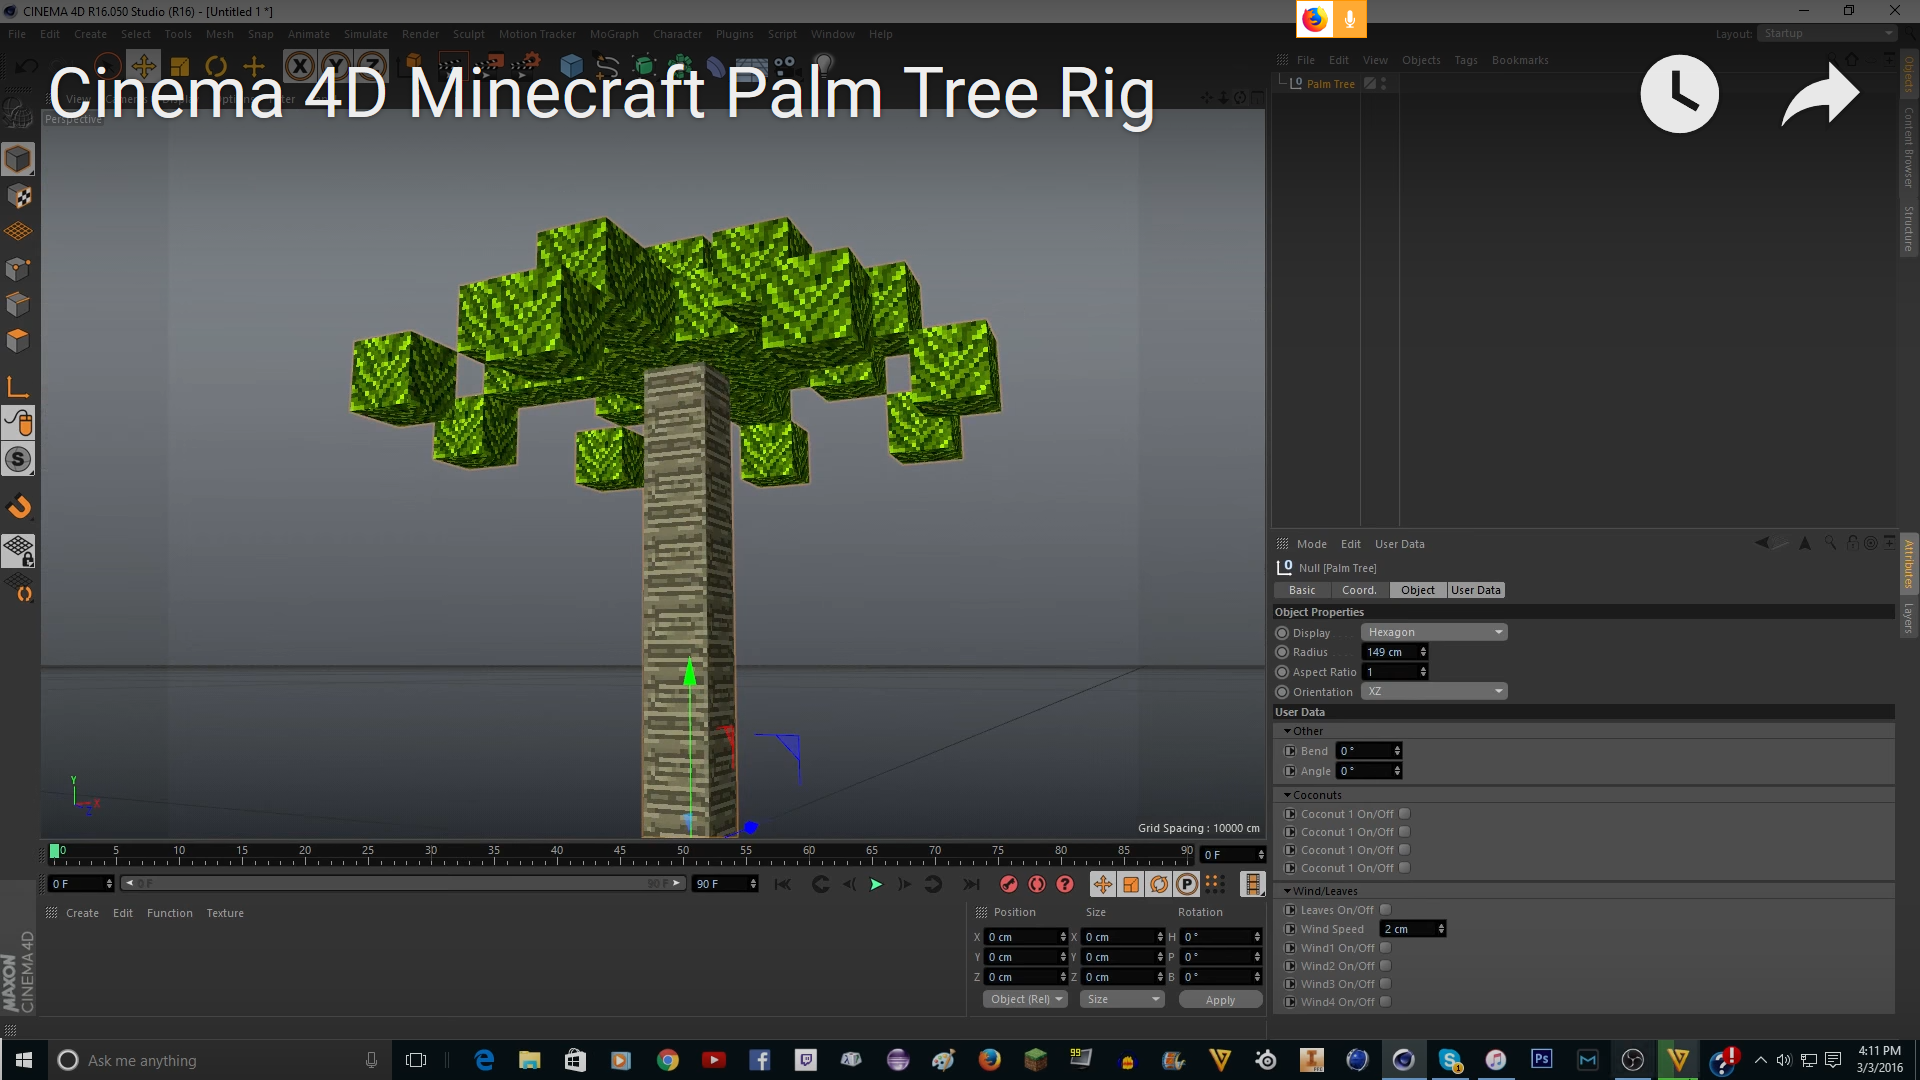Open the Layout Startup dropdown

click(1827, 33)
